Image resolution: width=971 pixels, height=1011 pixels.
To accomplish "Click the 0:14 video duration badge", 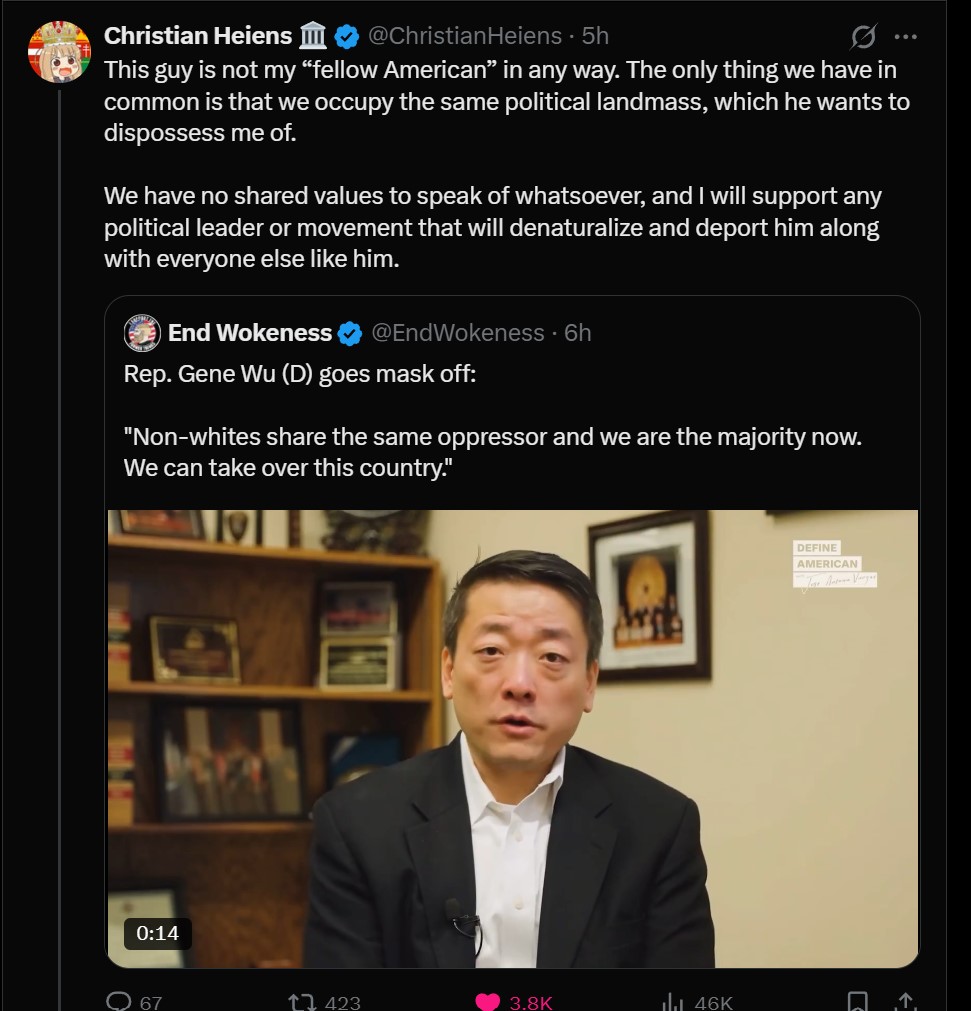I will pyautogui.click(x=157, y=933).
